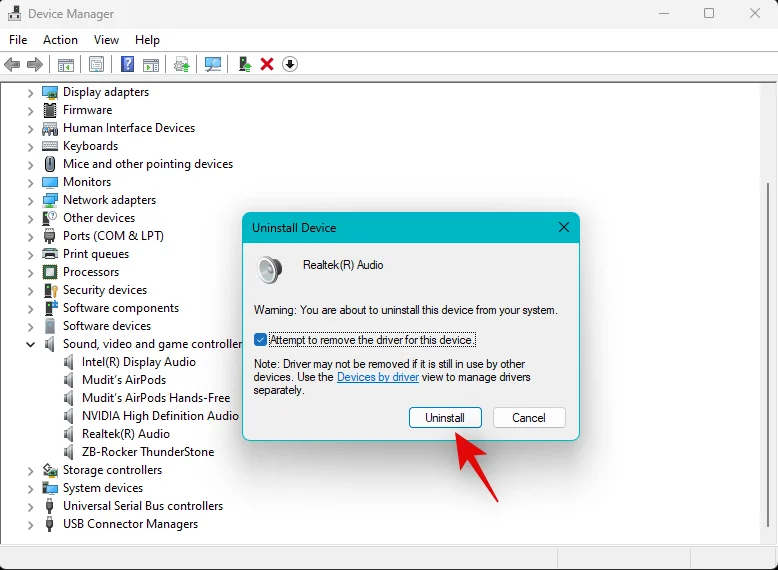Expand the Storage controllers category
Screen dimensions: 778x570
point(30,470)
